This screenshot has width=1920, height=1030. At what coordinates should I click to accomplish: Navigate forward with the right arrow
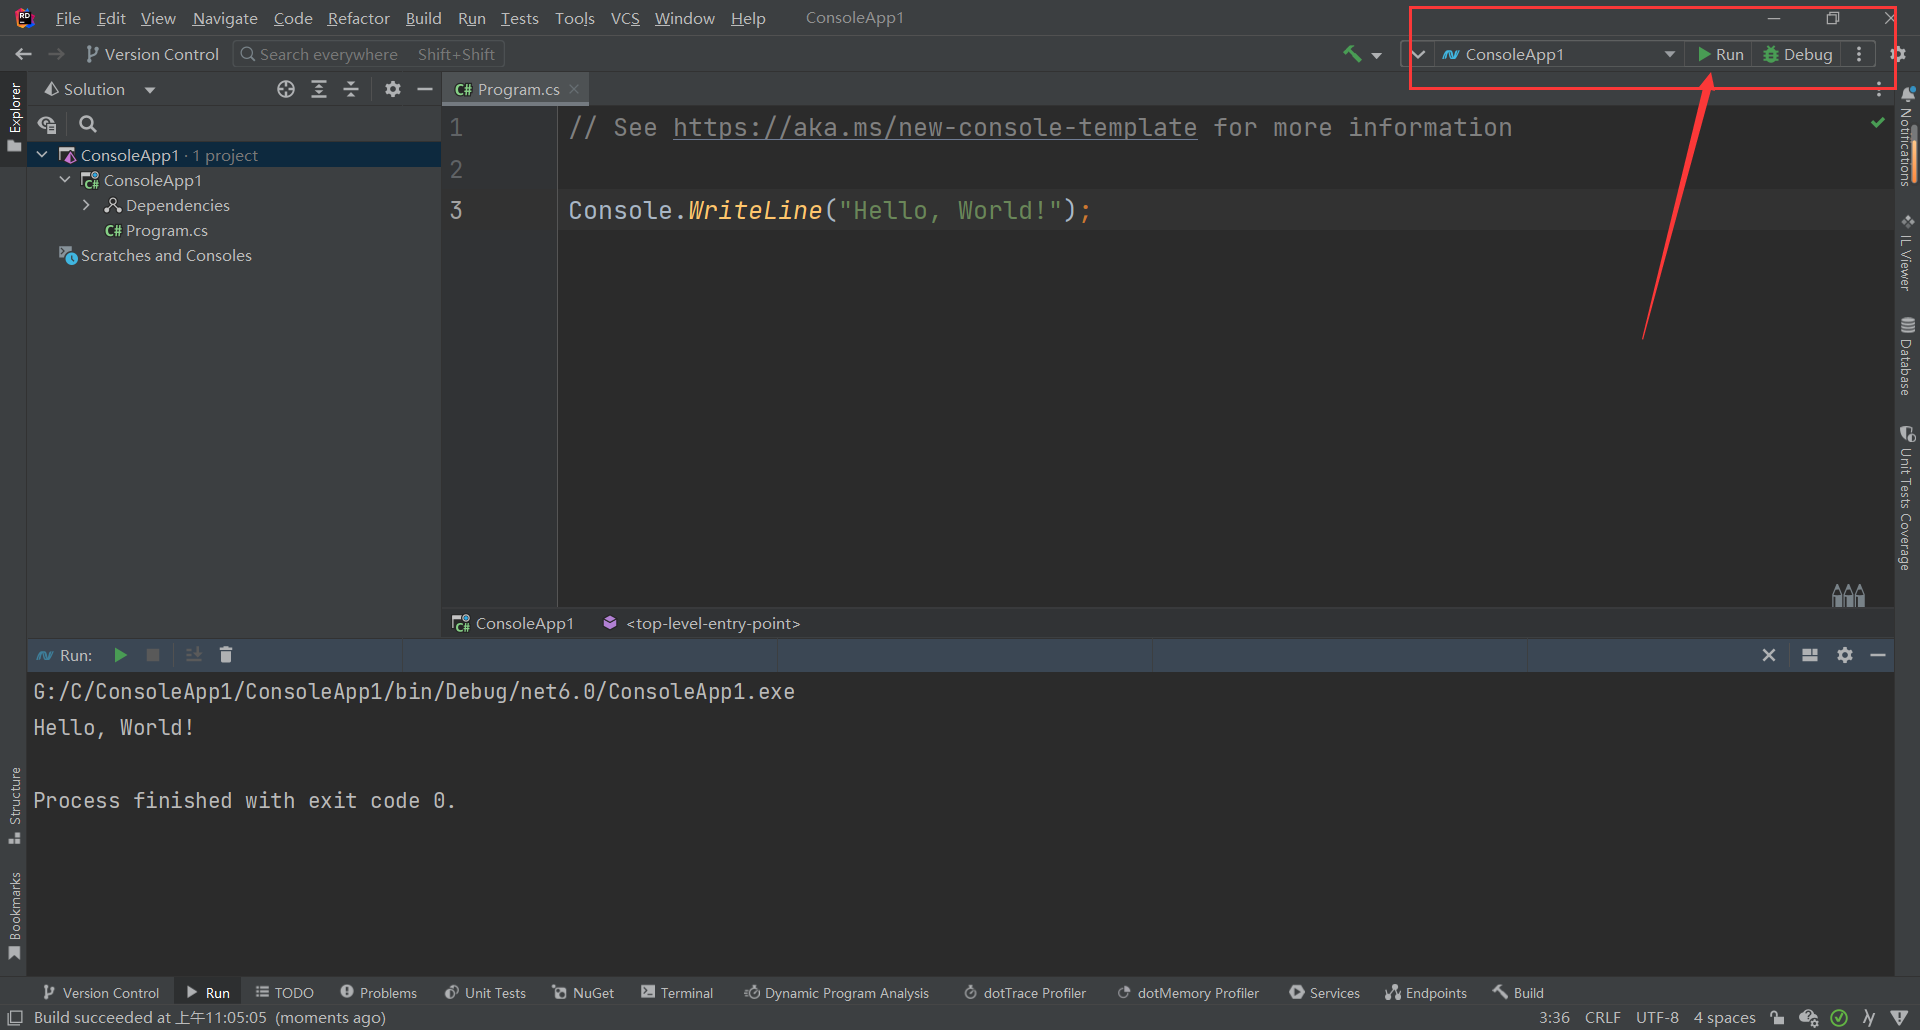(x=57, y=54)
